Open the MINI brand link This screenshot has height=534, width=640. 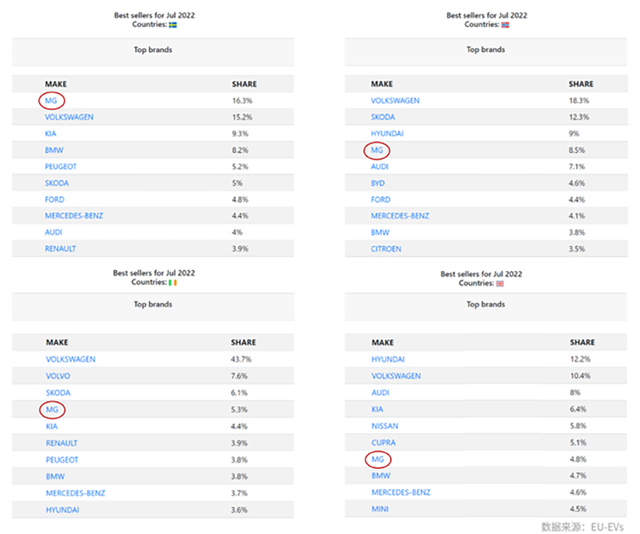click(x=380, y=508)
